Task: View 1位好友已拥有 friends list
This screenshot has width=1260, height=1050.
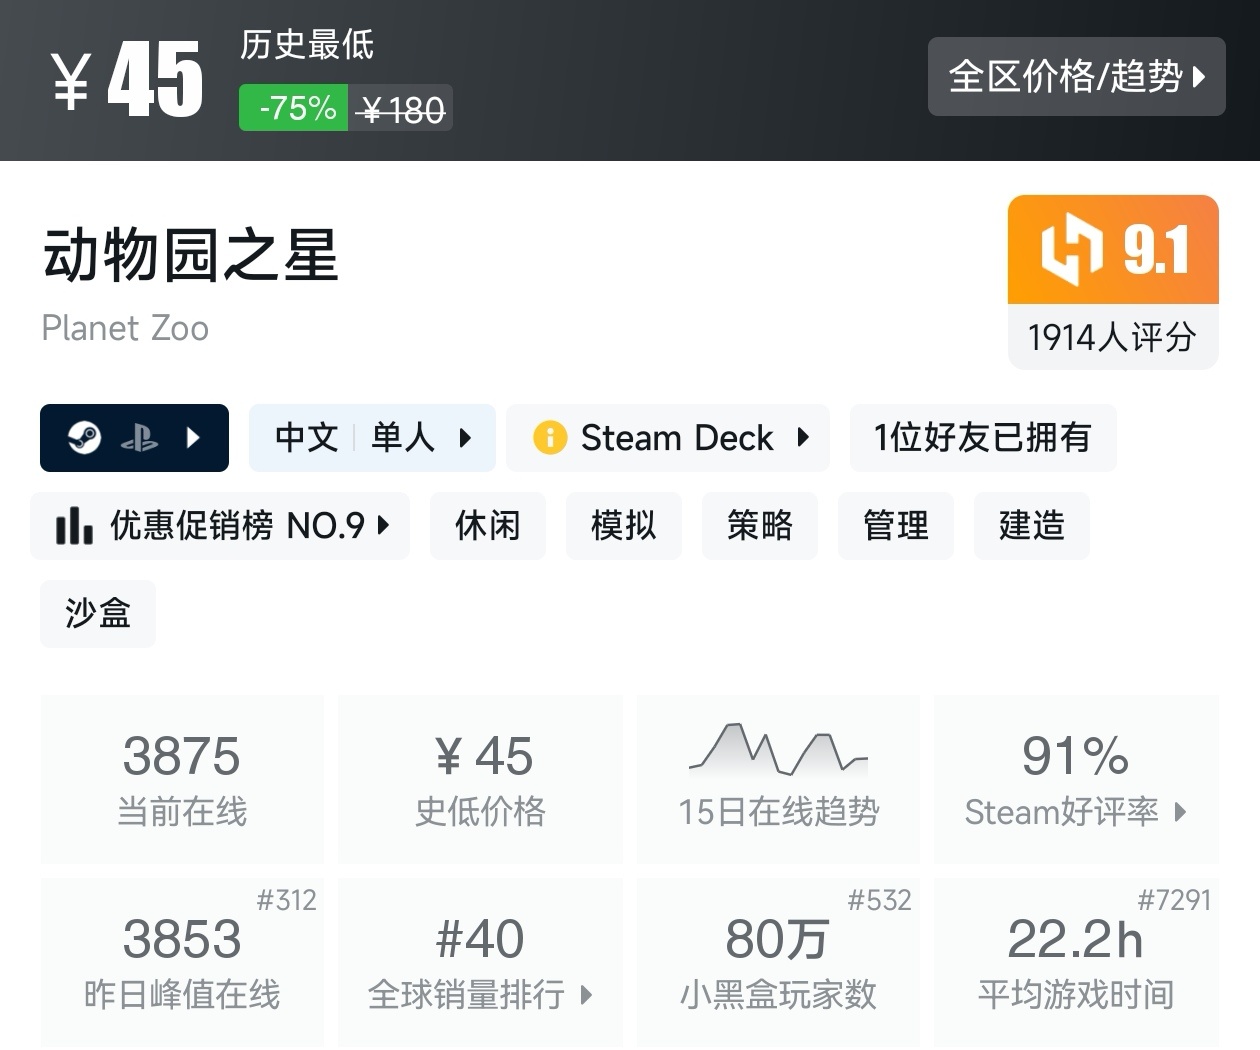Action: [x=982, y=437]
